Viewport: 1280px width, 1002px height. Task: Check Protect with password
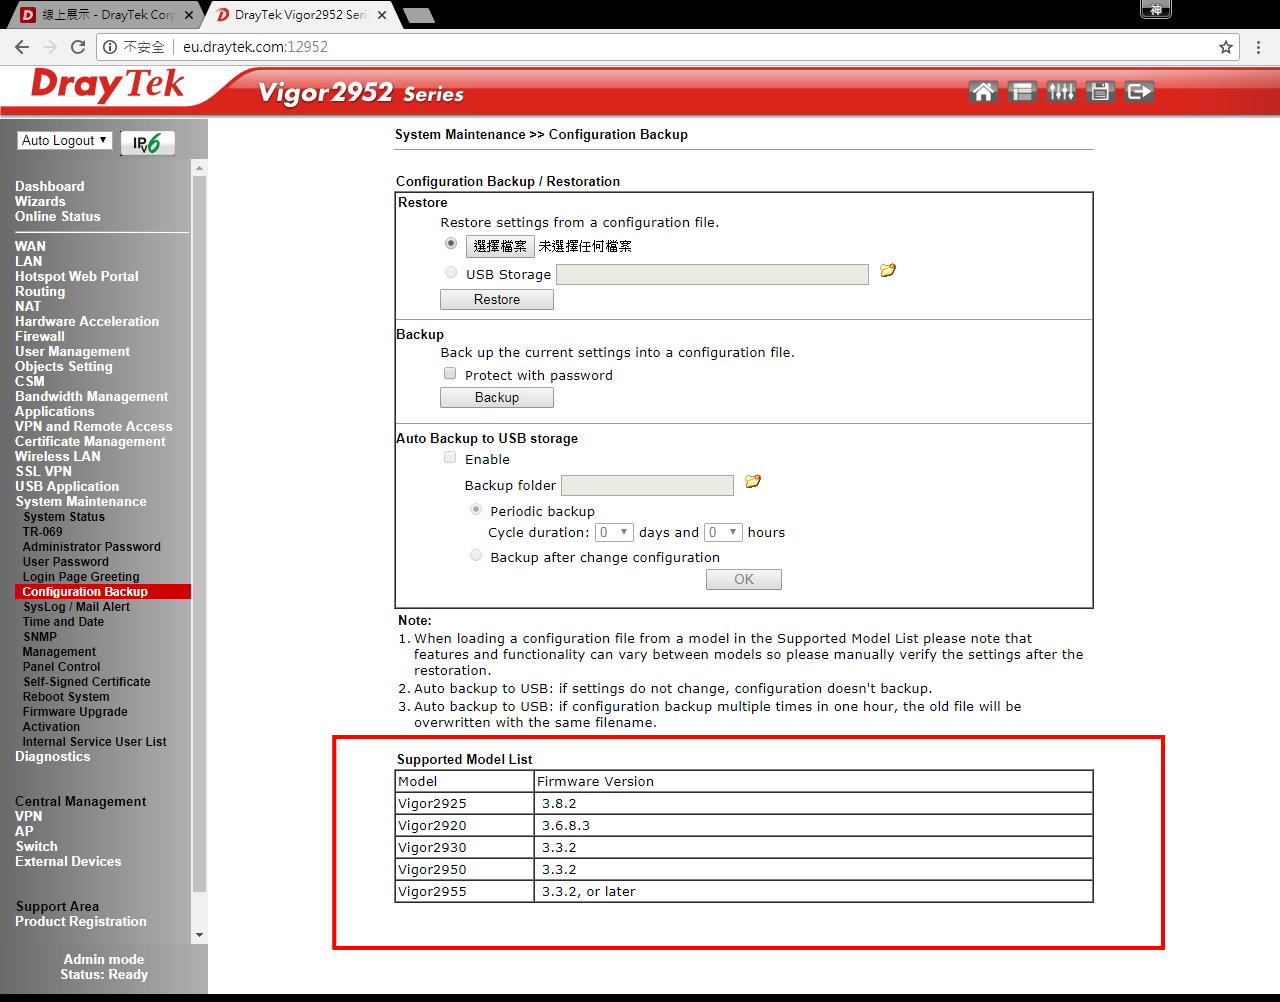(450, 373)
